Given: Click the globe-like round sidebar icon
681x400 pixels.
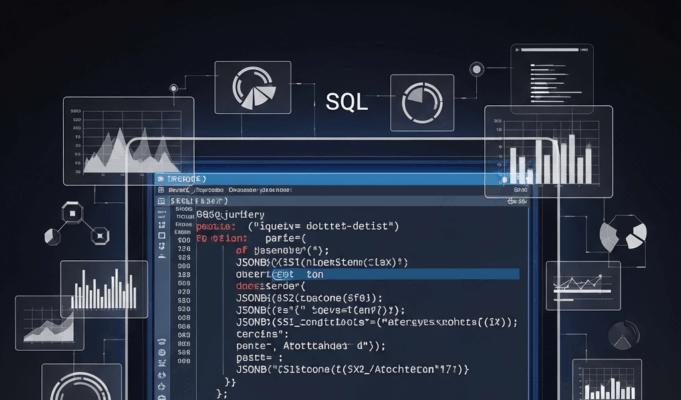Looking at the screenshot, I should point(162,352).
